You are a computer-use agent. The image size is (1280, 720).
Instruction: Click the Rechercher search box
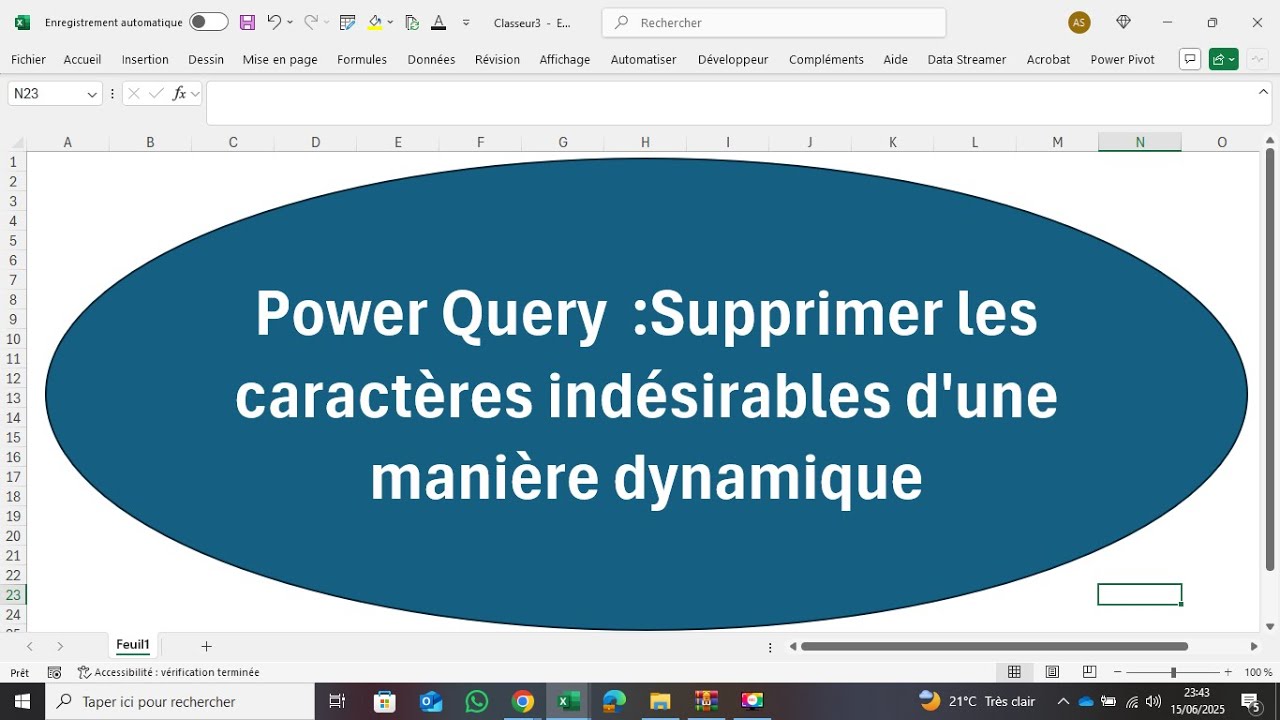point(774,22)
